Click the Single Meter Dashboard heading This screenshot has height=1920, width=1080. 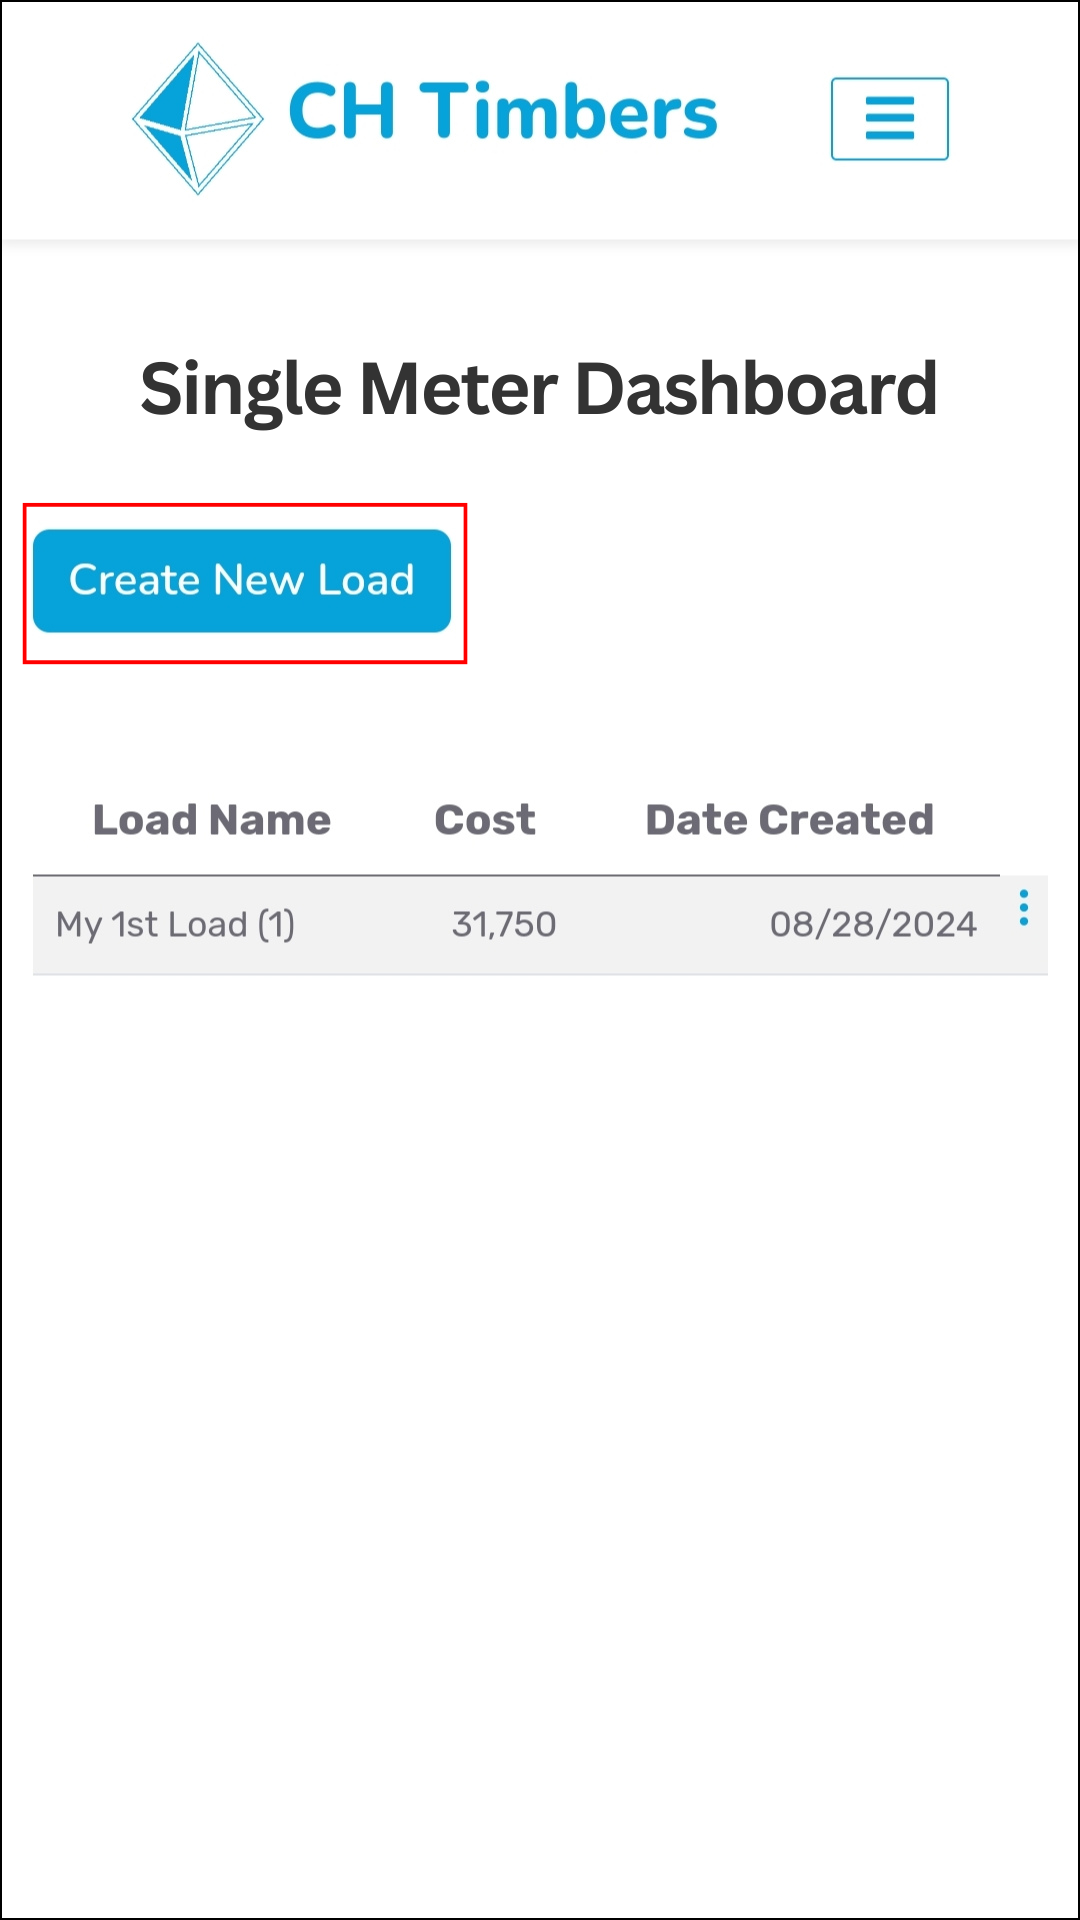[x=539, y=389]
